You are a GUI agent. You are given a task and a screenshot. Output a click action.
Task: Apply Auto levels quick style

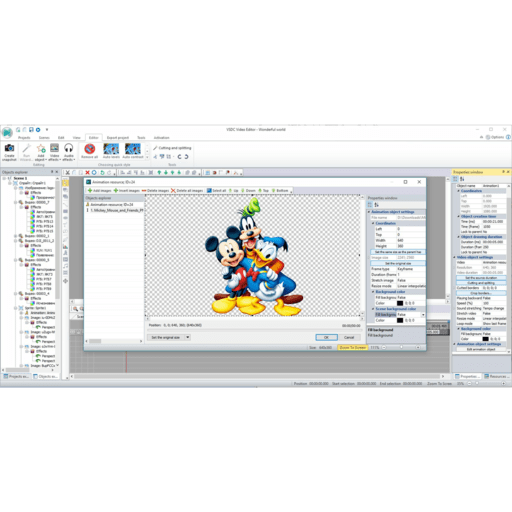pos(111,149)
